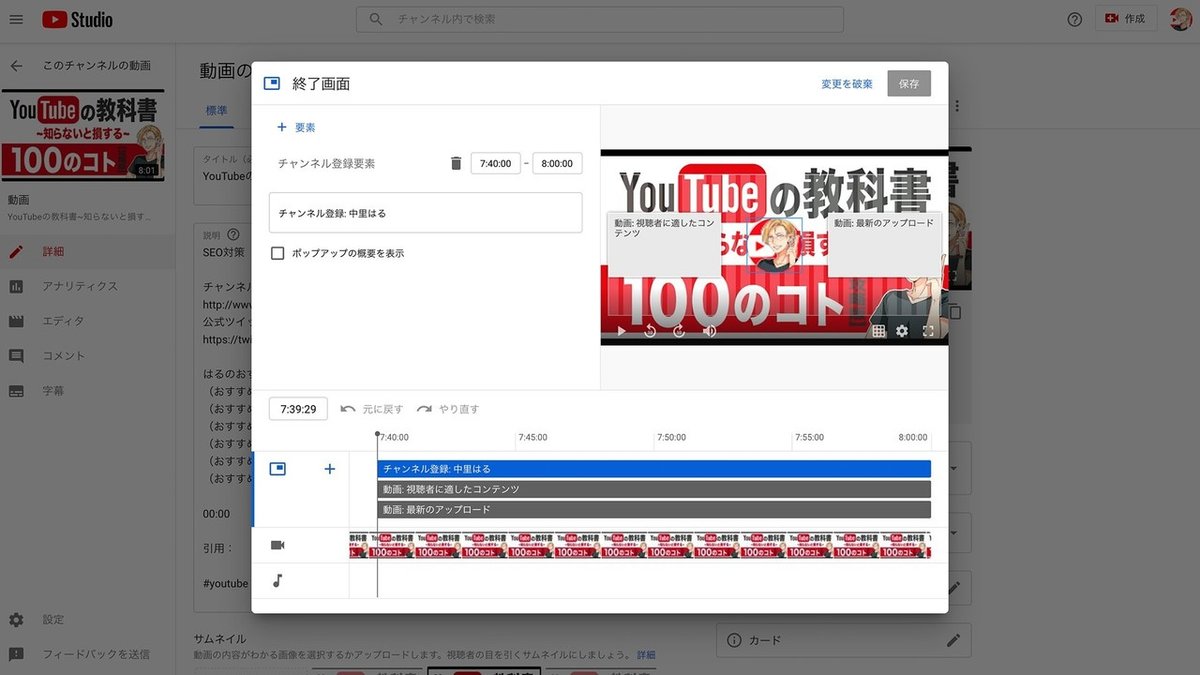Click the plus to add a timeline element
This screenshot has height=675, width=1200.
(x=329, y=468)
